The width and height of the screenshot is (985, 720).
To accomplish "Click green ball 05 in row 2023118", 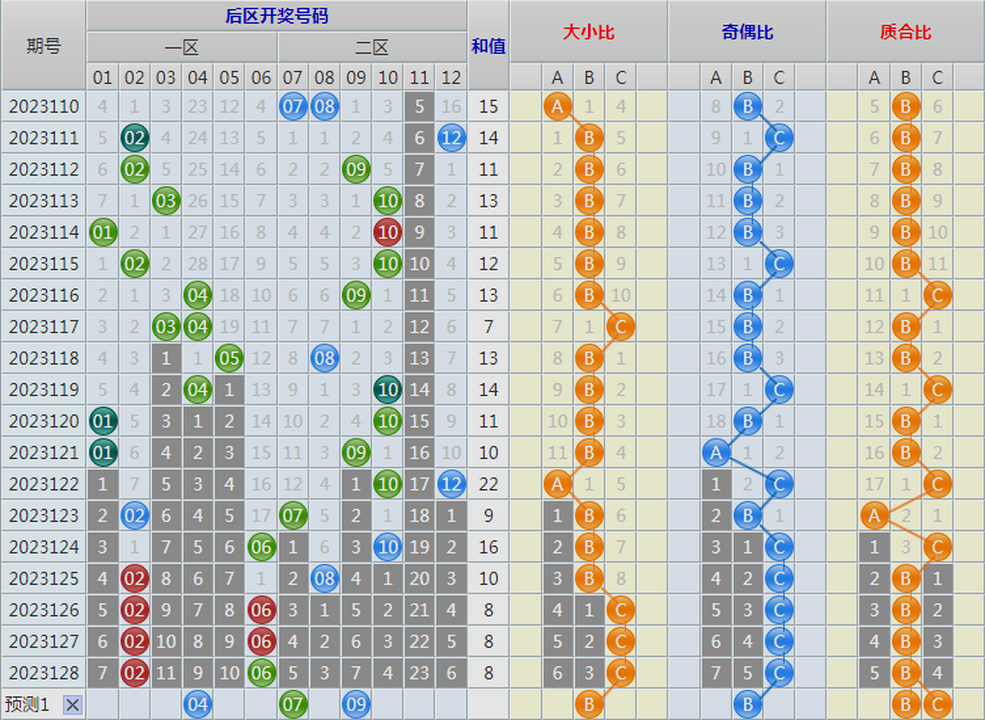I will 229,358.
